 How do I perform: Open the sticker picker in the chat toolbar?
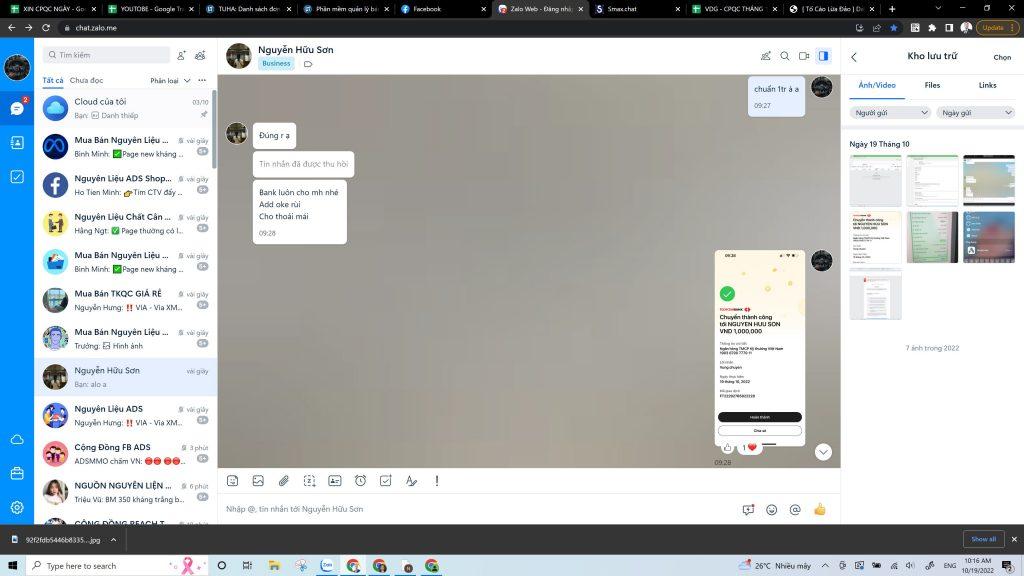(232, 481)
